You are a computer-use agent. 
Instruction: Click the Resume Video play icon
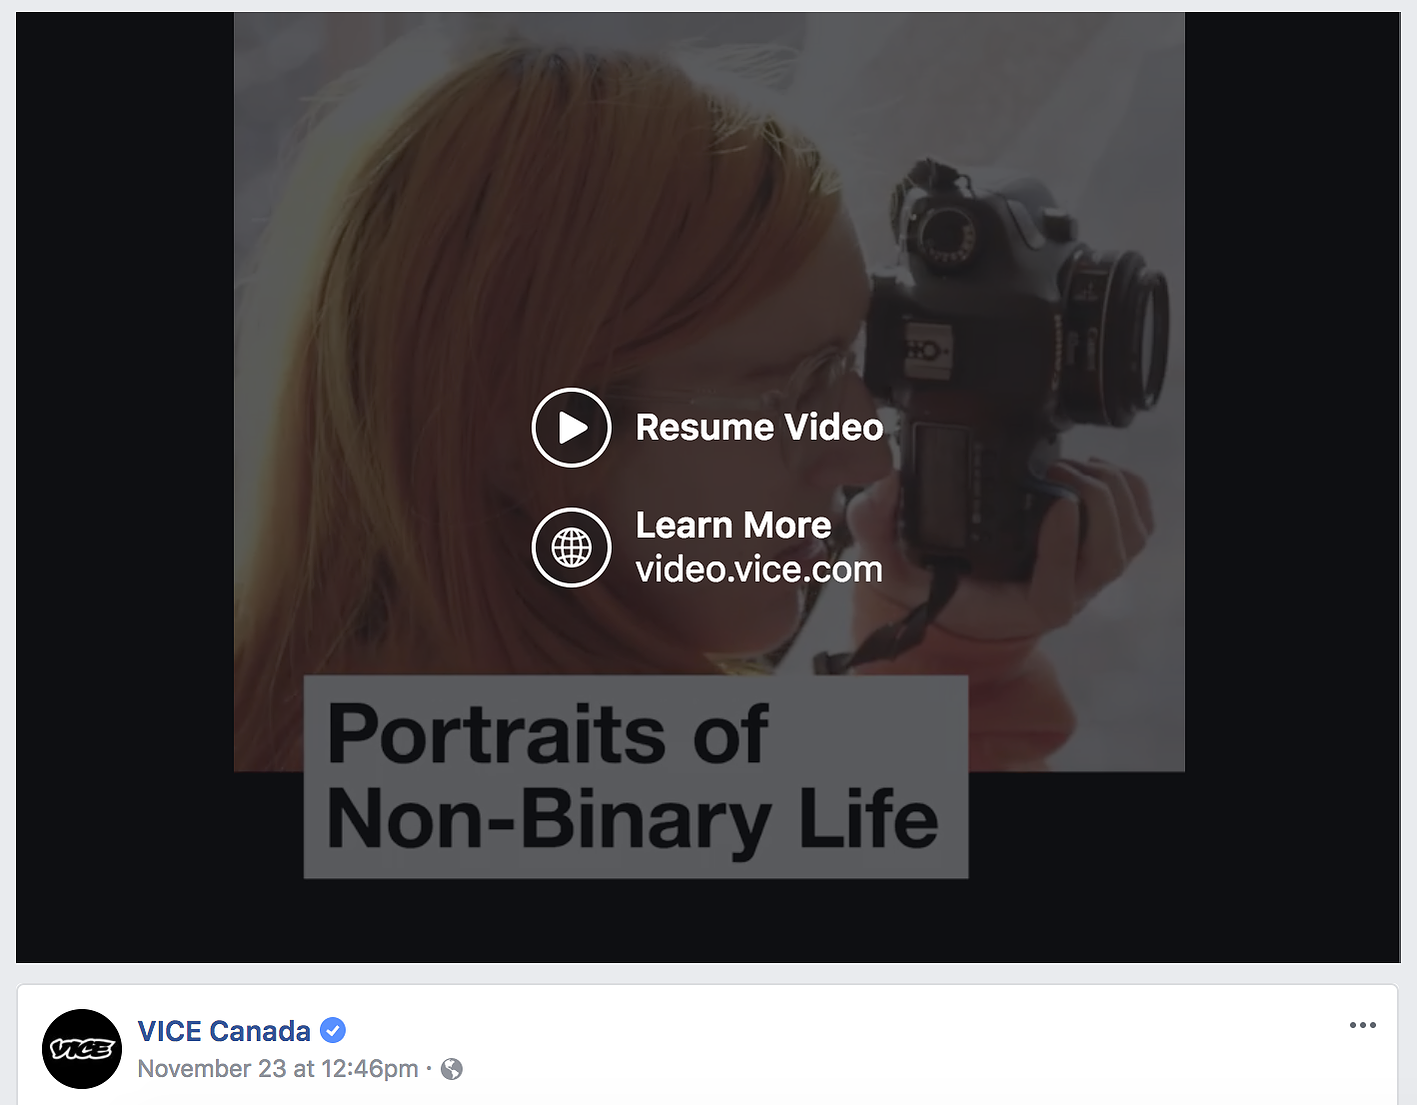point(571,428)
